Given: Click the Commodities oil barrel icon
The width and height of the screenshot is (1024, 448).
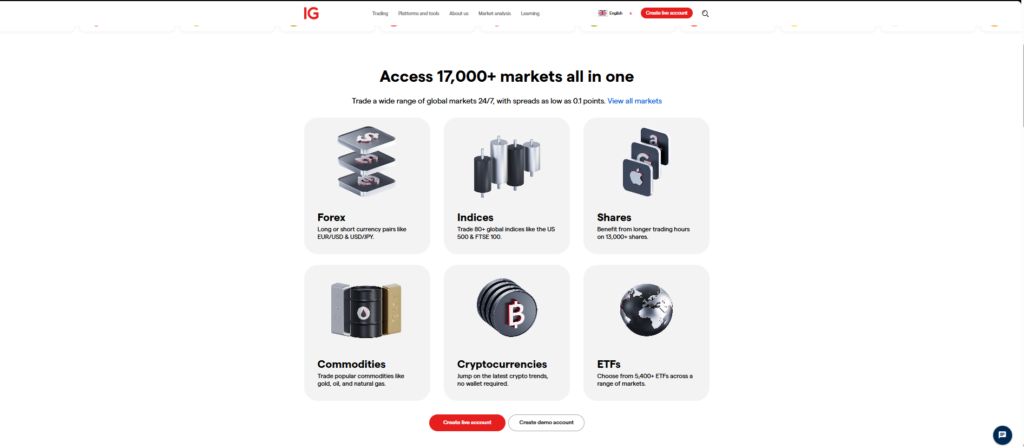Looking at the screenshot, I should pyautogui.click(x=366, y=310).
